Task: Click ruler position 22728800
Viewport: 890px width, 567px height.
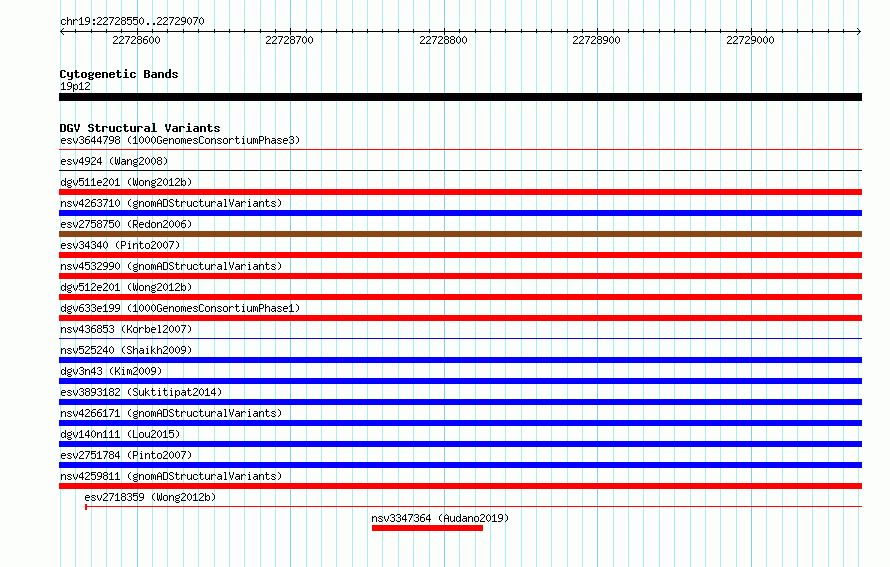Action: click(x=443, y=40)
